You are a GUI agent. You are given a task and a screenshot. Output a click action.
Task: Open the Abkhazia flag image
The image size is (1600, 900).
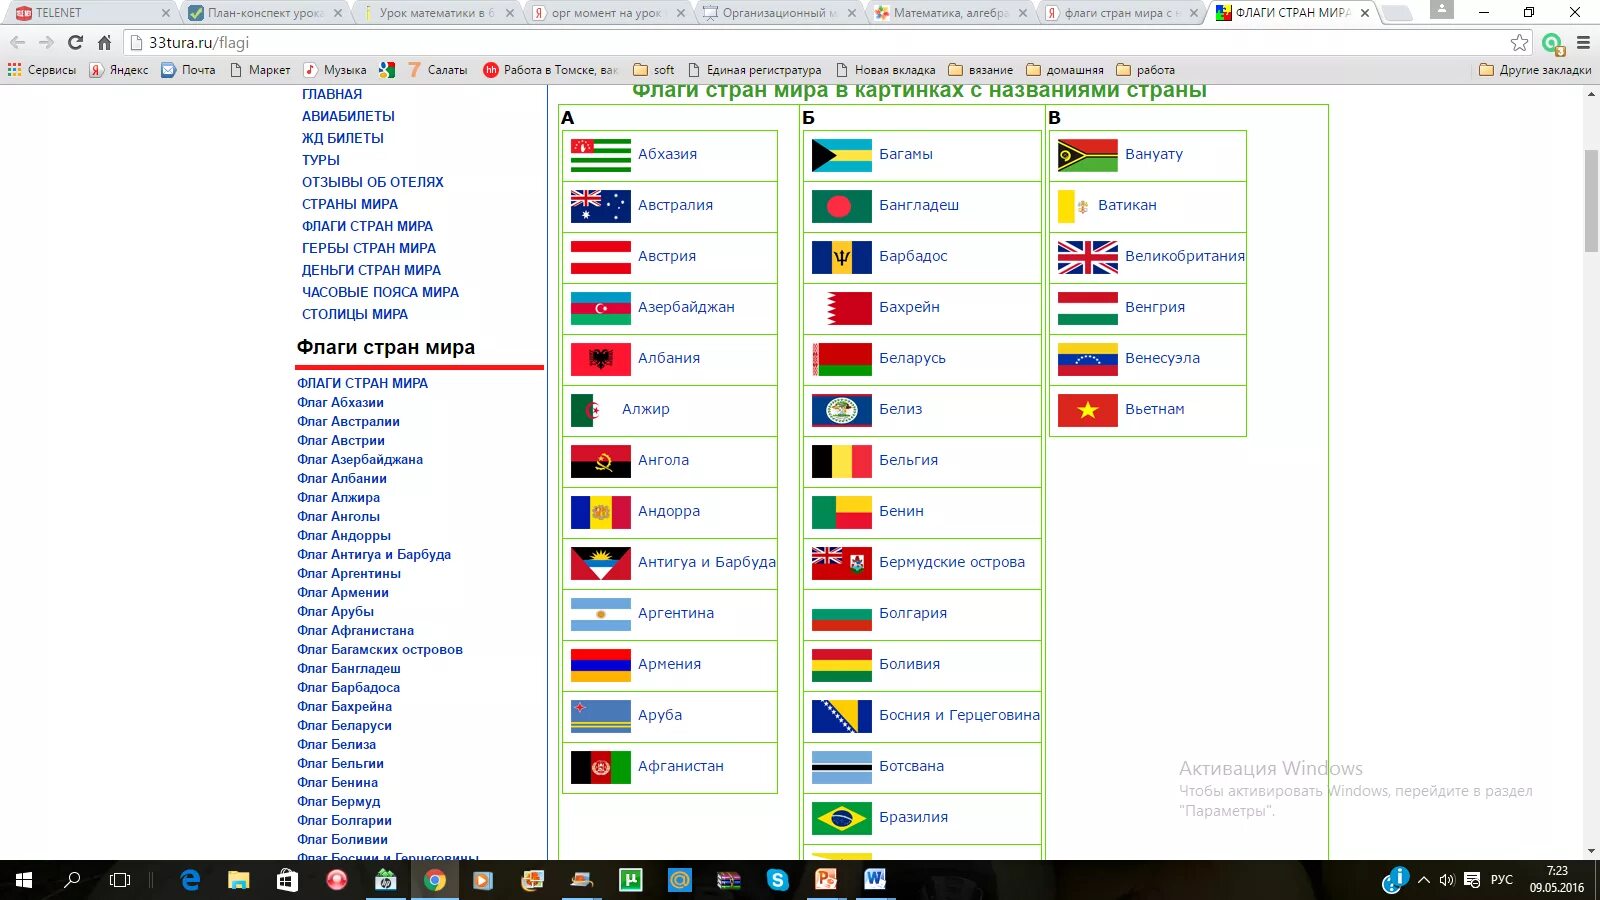pyautogui.click(x=600, y=155)
